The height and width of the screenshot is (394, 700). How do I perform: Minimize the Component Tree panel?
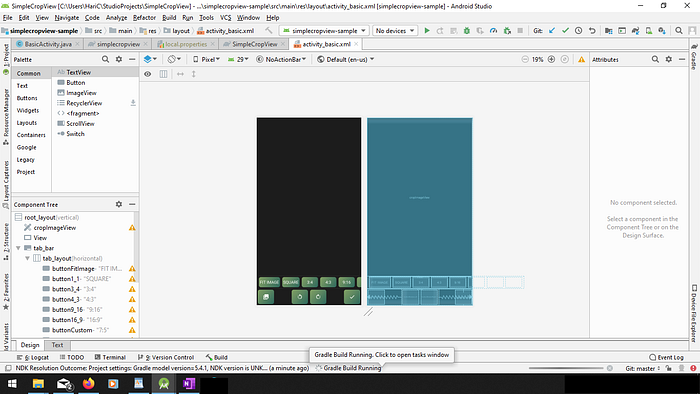(x=132, y=204)
